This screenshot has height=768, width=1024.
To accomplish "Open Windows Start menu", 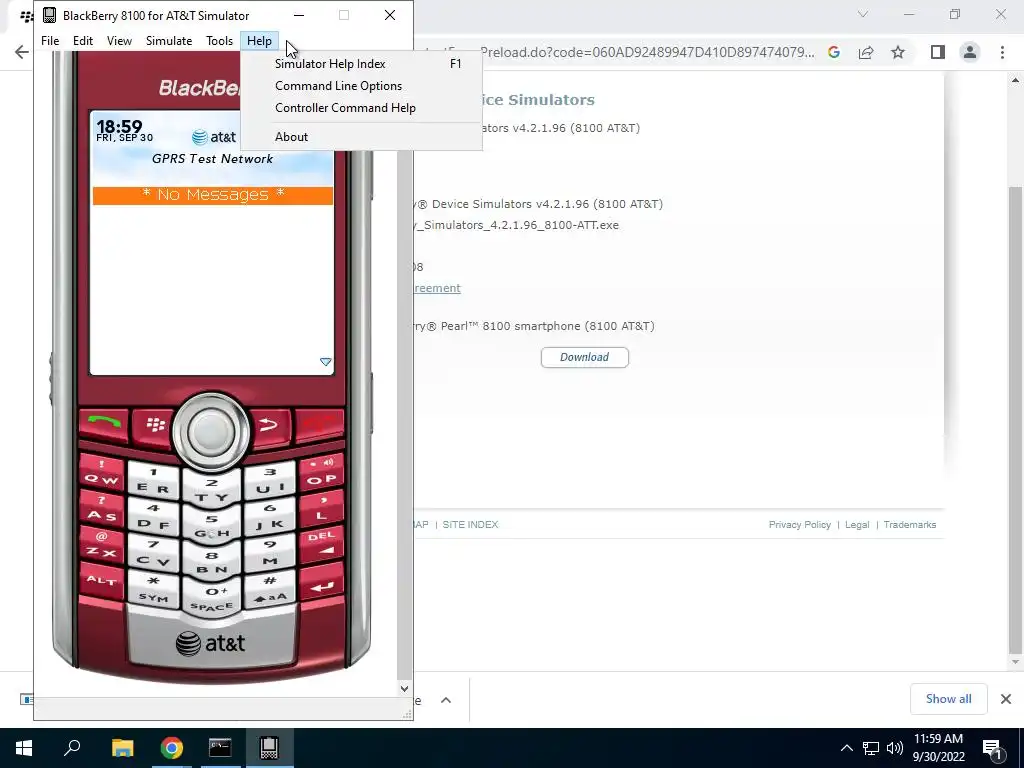I will [x=24, y=748].
